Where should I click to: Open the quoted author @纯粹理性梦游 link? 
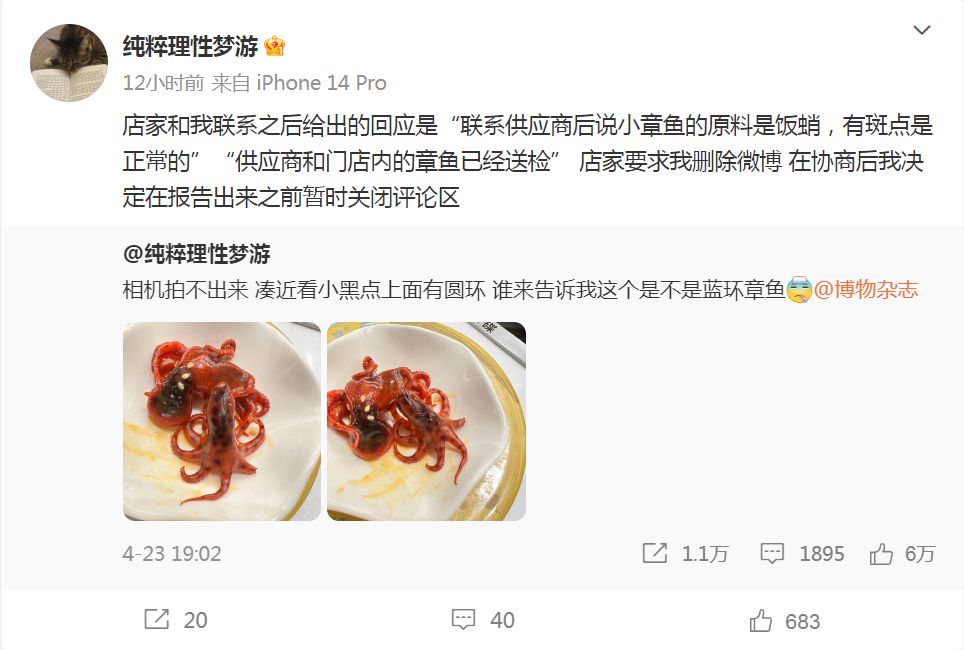tap(197, 254)
